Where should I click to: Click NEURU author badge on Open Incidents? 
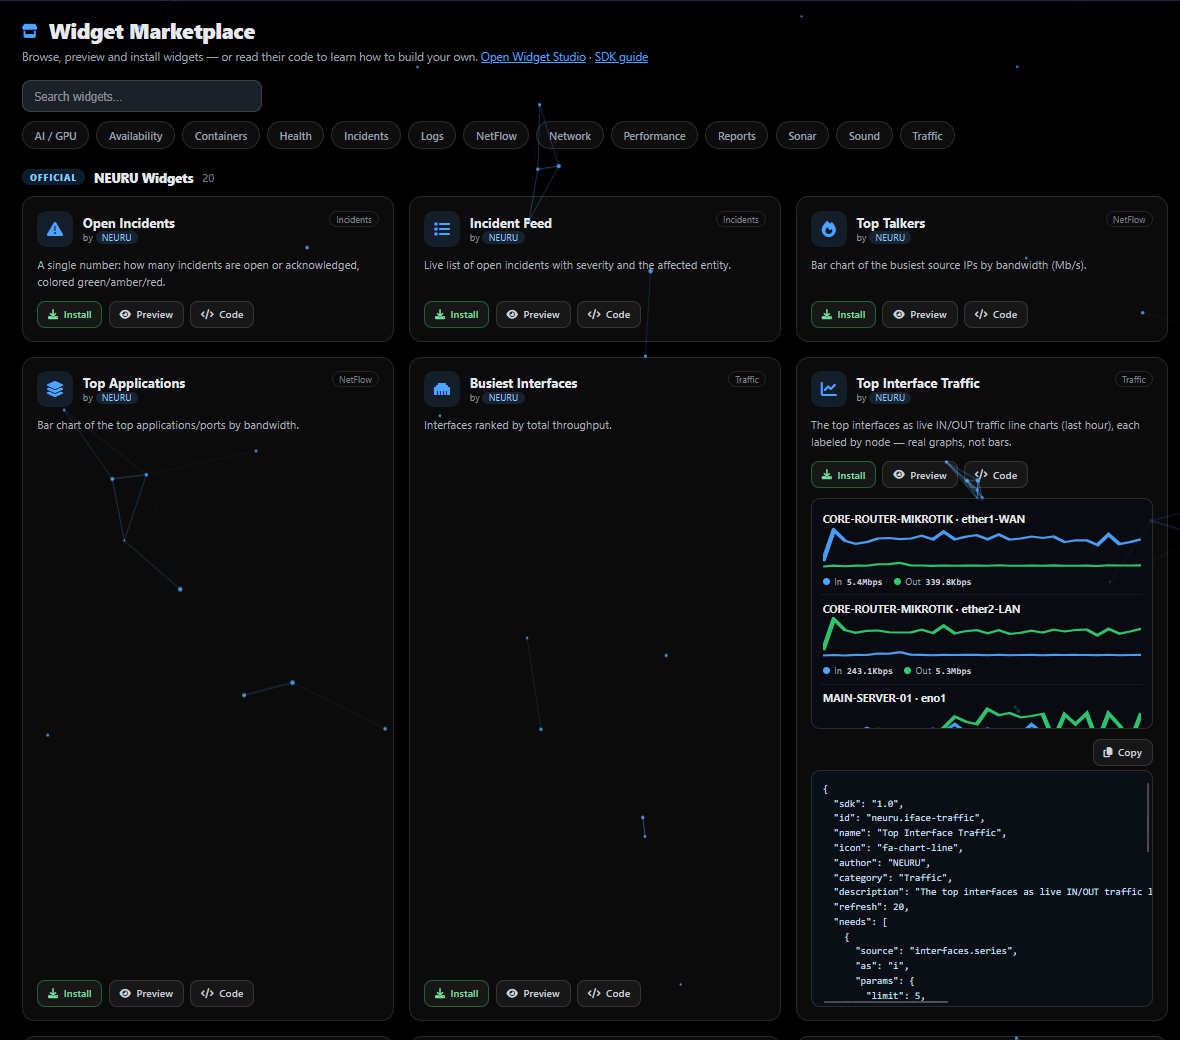tap(117, 238)
